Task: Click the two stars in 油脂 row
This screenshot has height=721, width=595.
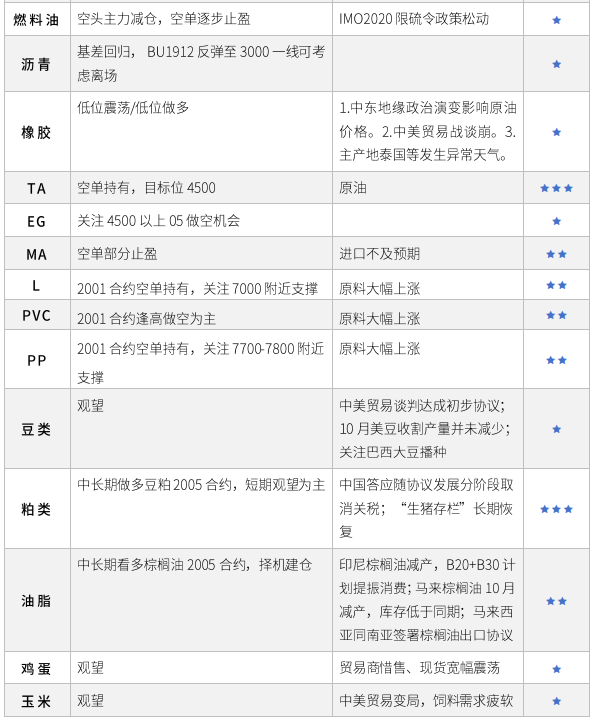Action: (x=556, y=601)
